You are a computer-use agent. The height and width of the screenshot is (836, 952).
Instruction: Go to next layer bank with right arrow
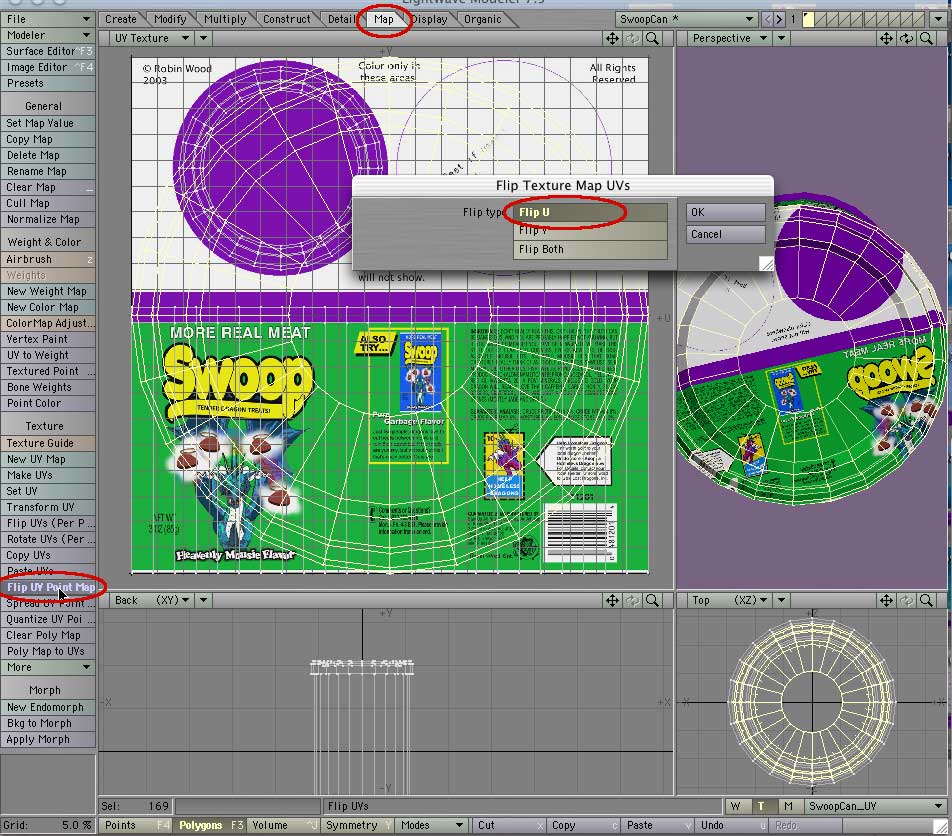click(779, 19)
